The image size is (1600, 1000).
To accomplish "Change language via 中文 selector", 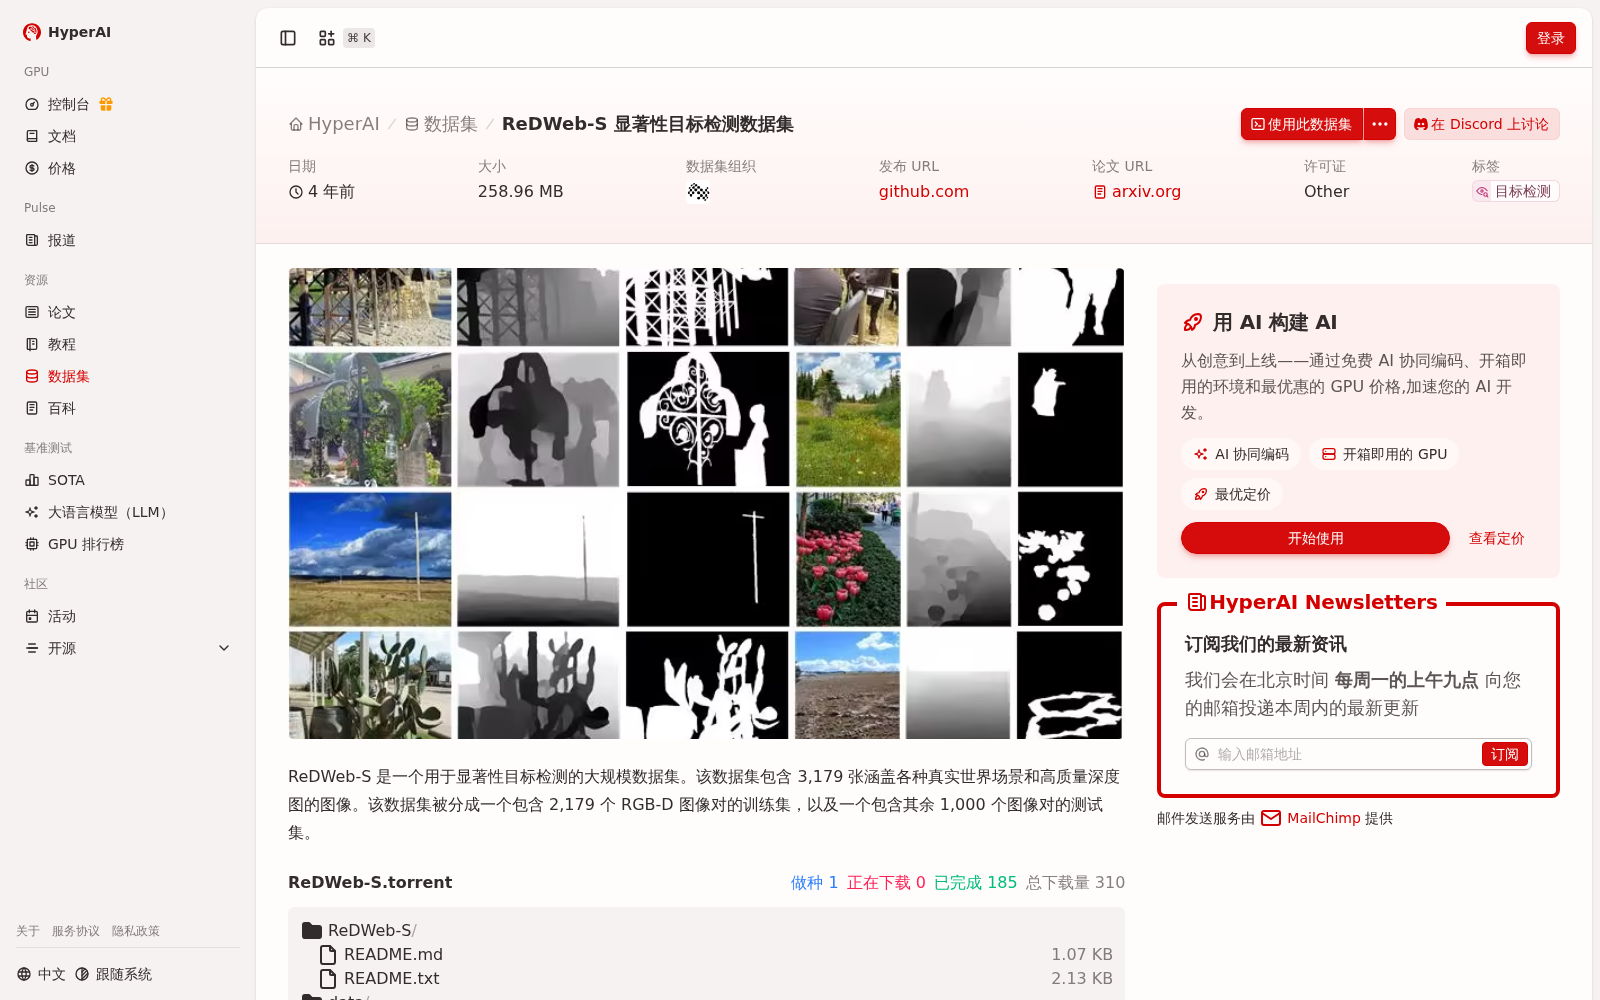I will [41, 974].
